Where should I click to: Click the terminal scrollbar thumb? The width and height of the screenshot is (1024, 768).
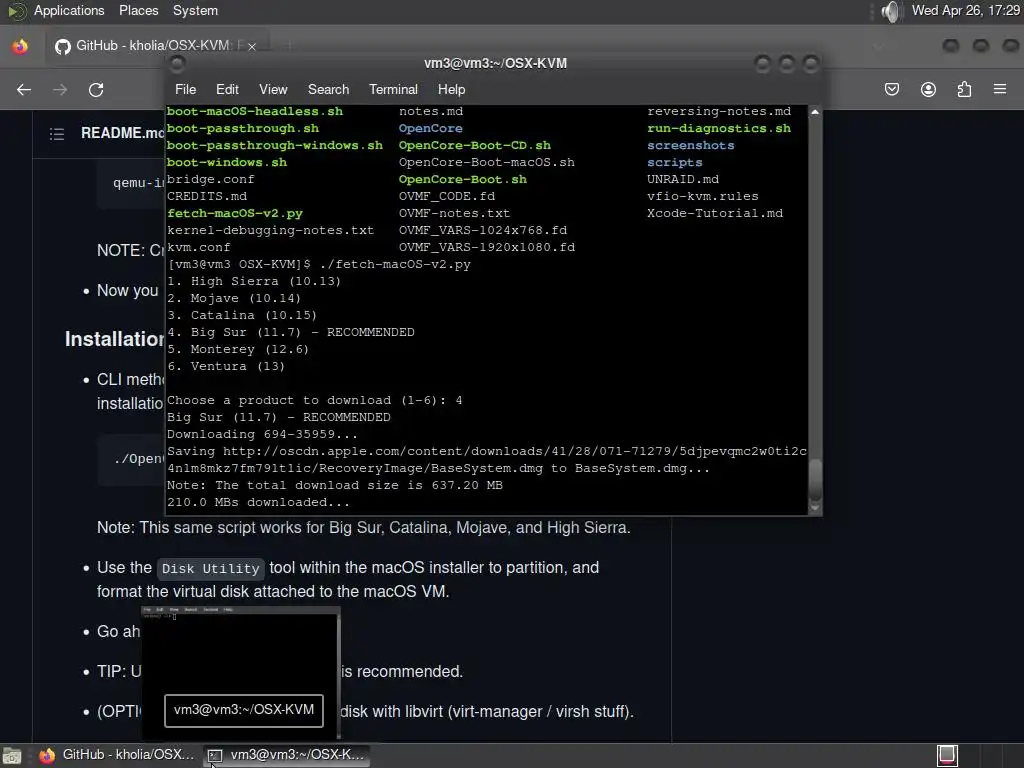(815, 479)
